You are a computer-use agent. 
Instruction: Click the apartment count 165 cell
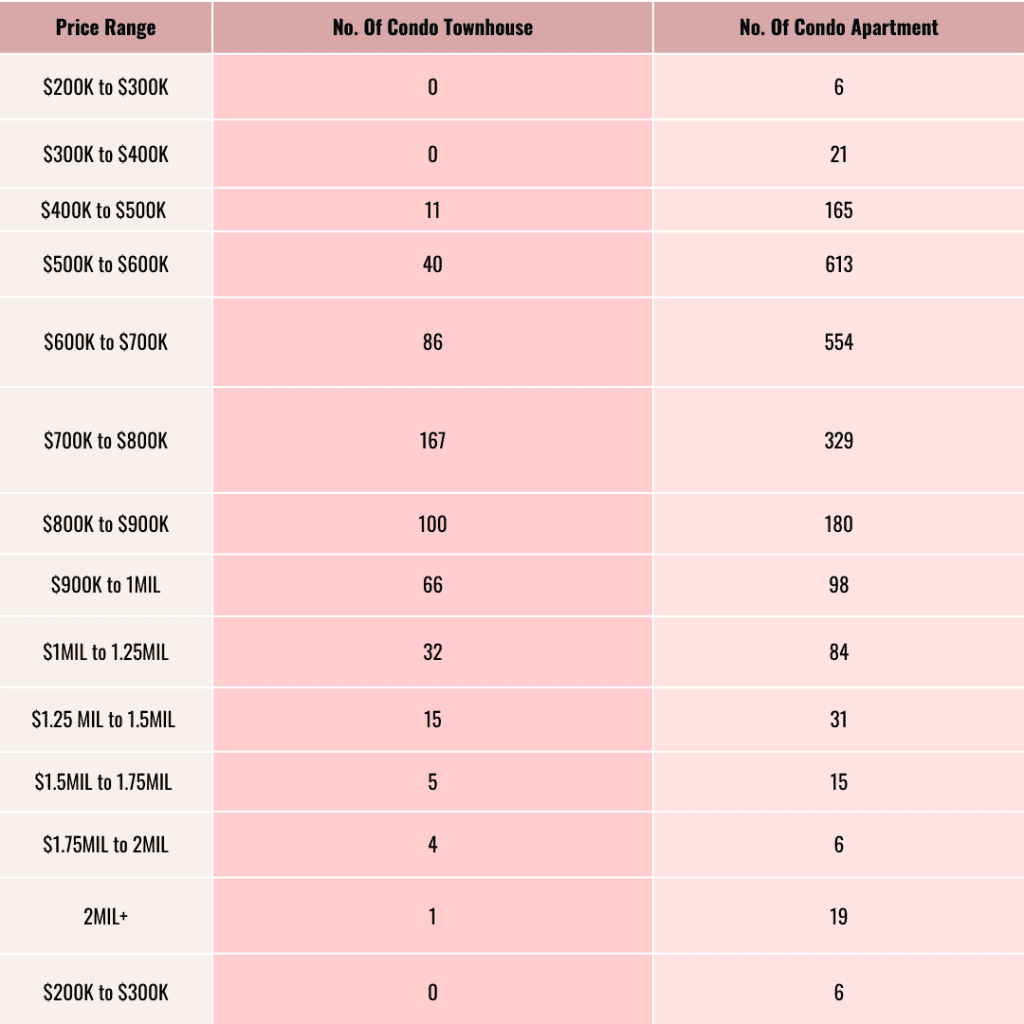(x=839, y=210)
